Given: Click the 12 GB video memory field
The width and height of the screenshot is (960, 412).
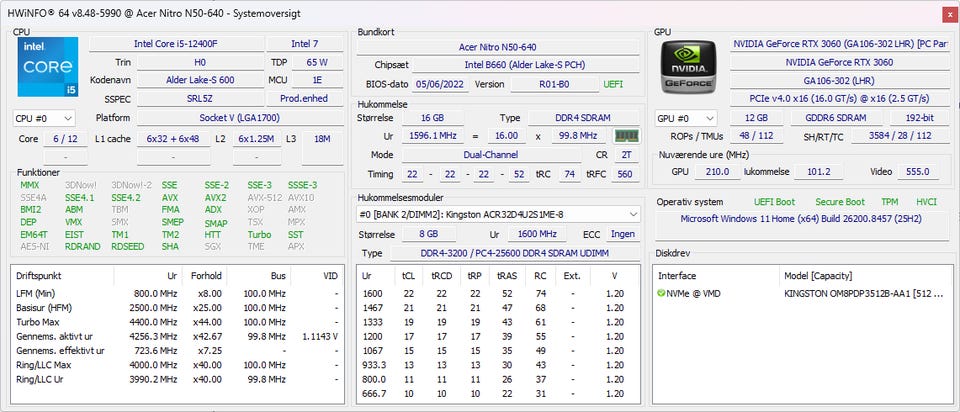Looking at the screenshot, I should tap(757, 118).
